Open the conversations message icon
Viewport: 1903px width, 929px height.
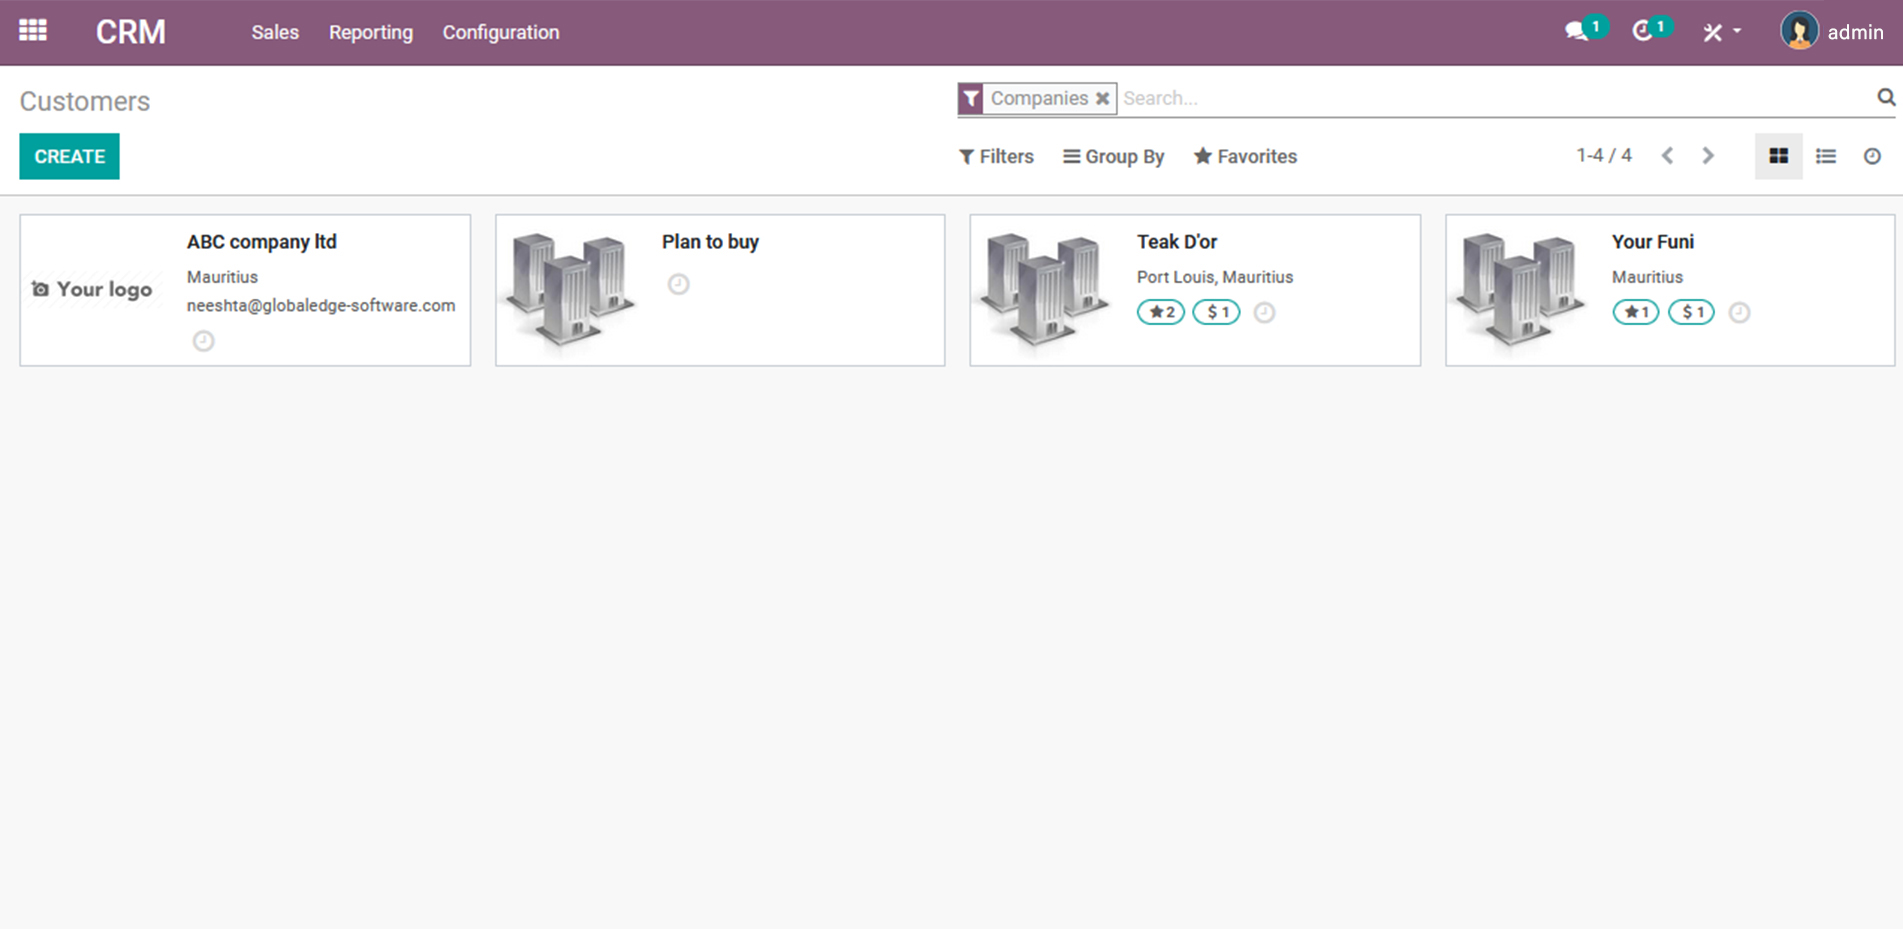[1577, 32]
